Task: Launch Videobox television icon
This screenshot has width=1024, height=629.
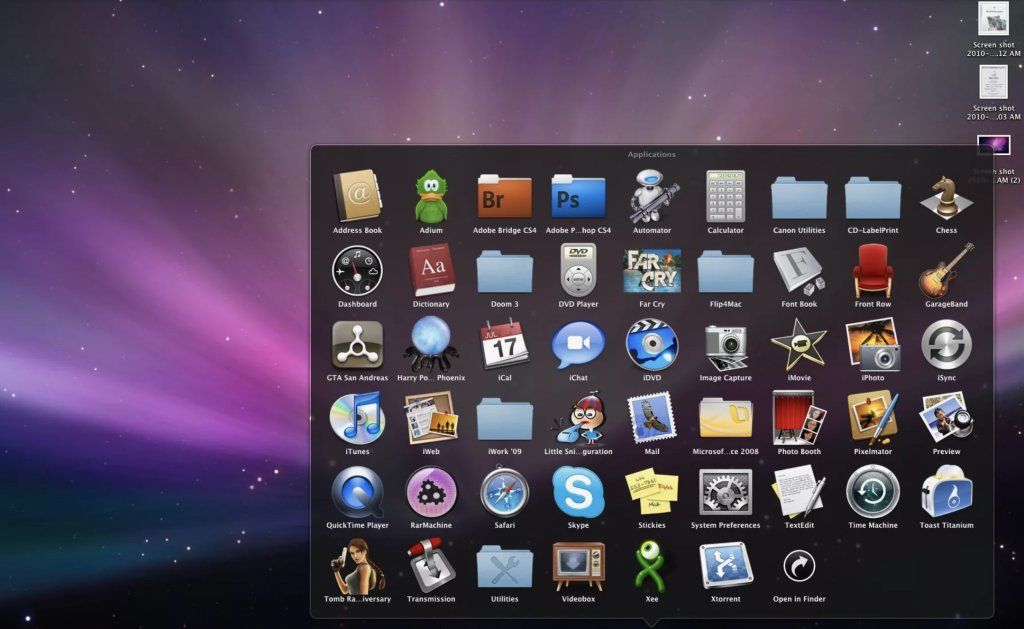Action: [x=578, y=566]
